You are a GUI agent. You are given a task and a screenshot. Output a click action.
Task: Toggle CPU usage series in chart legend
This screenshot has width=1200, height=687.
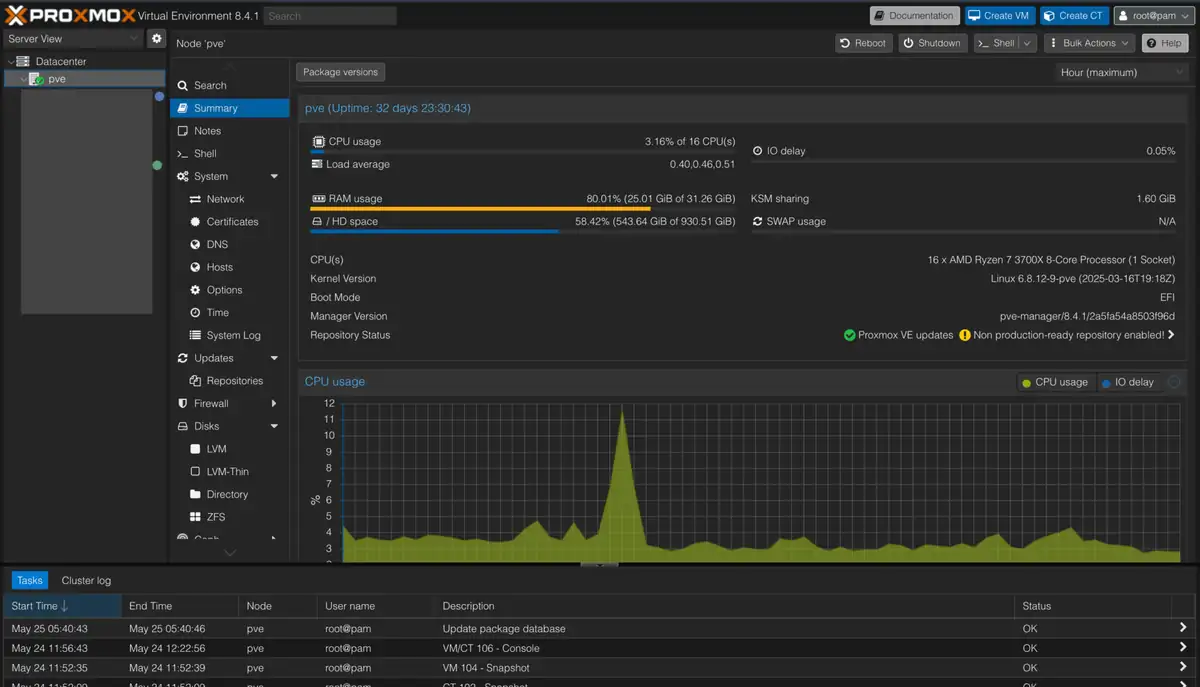point(1054,382)
